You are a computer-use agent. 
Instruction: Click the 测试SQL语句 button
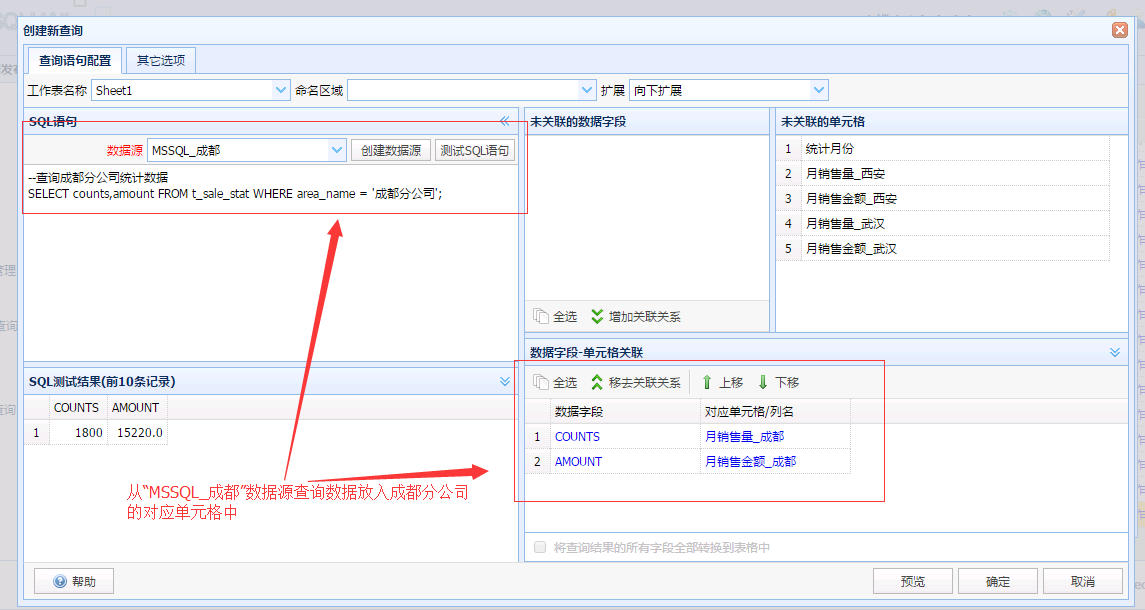pyautogui.click(x=475, y=150)
